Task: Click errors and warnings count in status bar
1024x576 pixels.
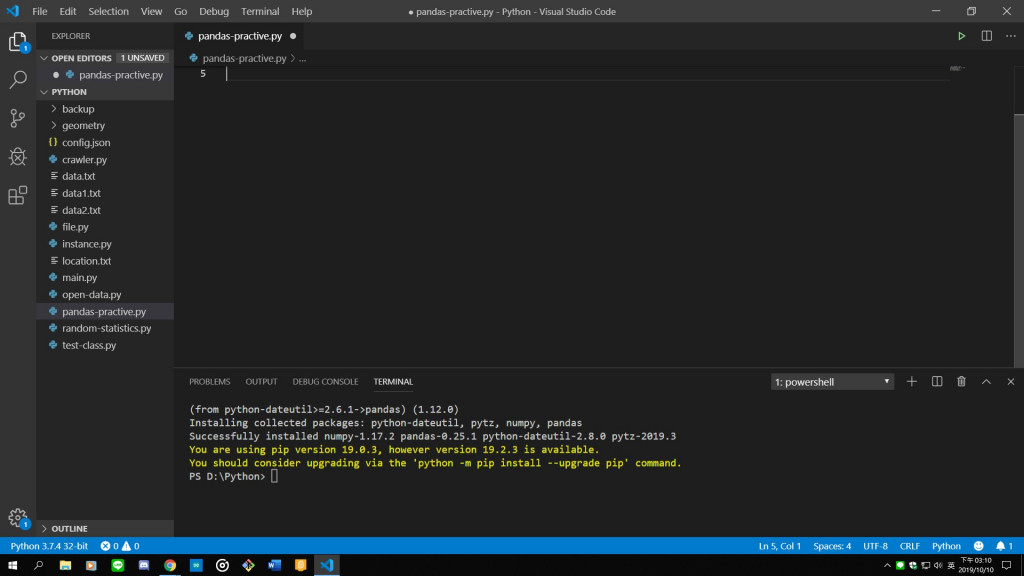Action: pyautogui.click(x=120, y=546)
